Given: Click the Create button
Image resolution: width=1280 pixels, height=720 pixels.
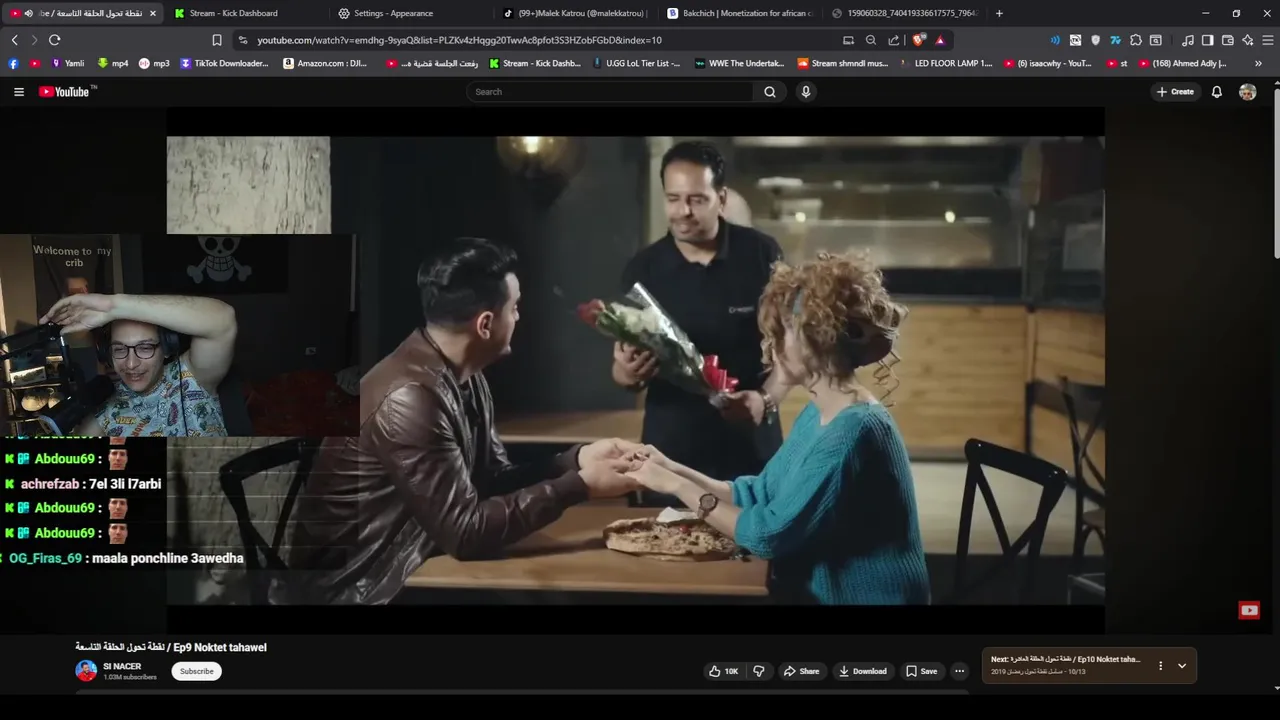Looking at the screenshot, I should pyautogui.click(x=1175, y=92).
